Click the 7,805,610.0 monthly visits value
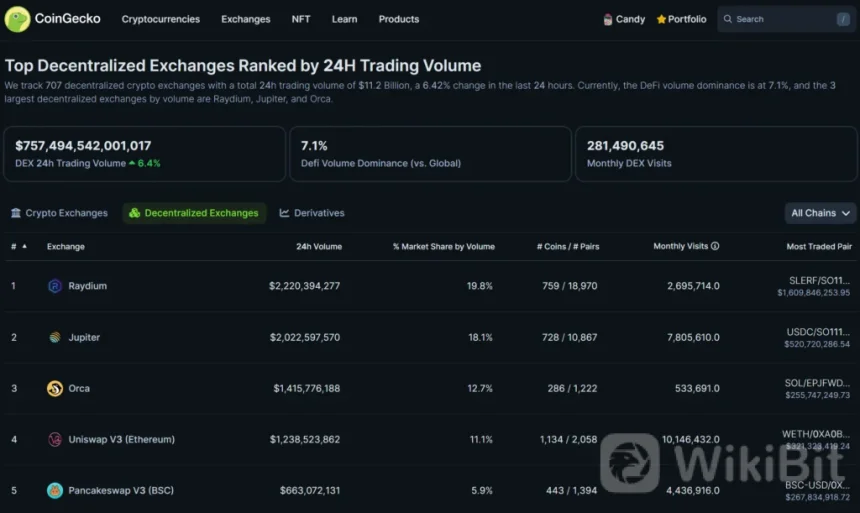 click(693, 337)
